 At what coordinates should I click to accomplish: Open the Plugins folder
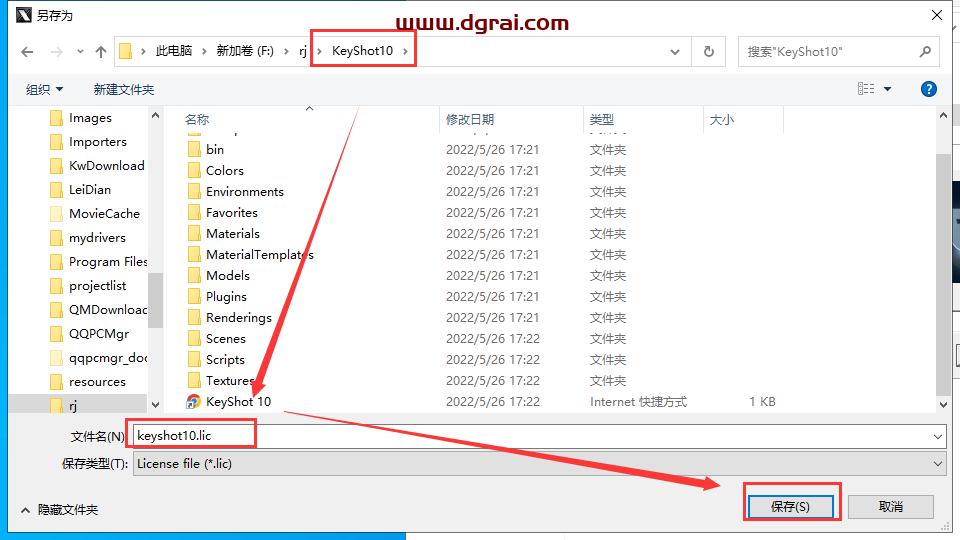(x=226, y=297)
